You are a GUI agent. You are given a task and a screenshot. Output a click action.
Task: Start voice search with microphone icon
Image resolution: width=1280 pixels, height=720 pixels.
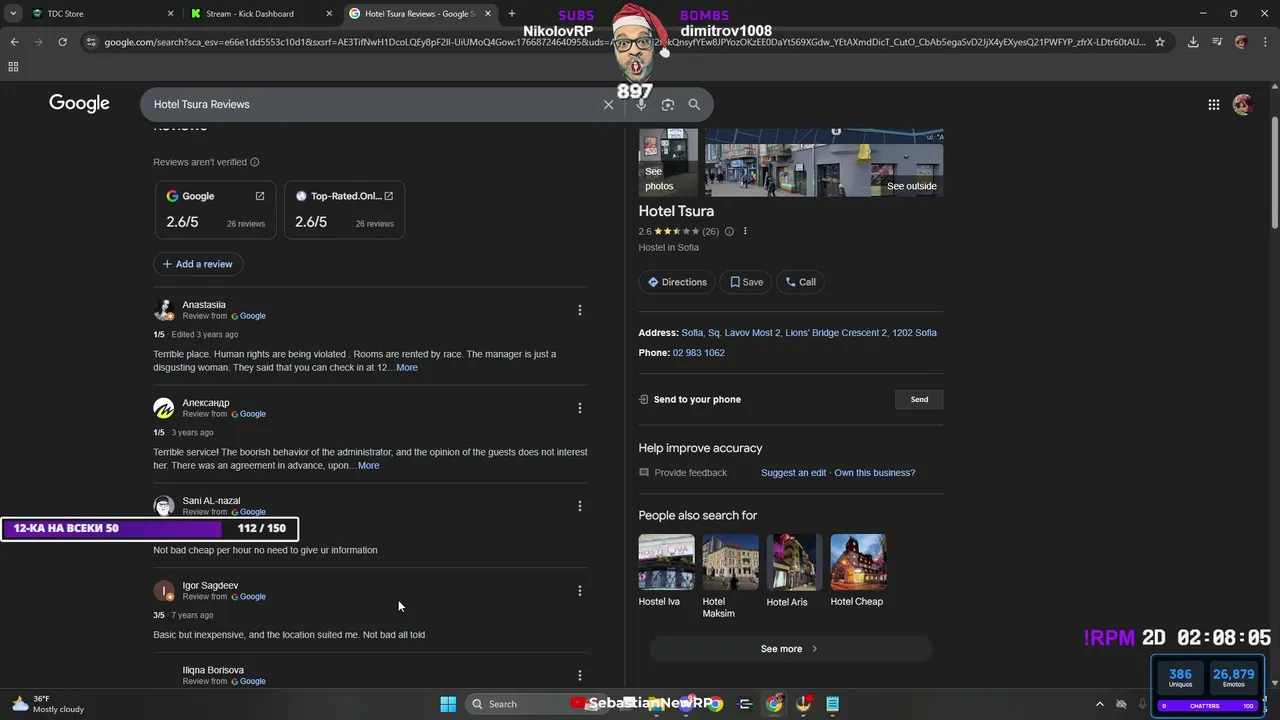coord(641,104)
